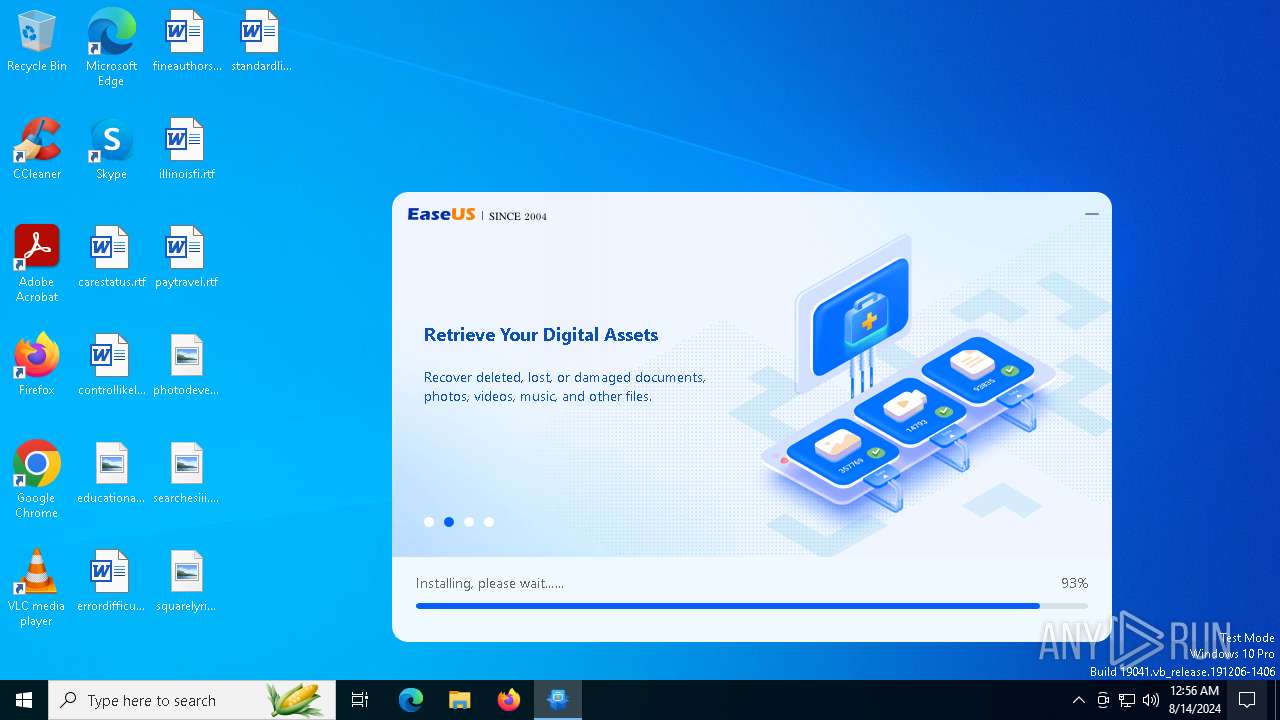This screenshot has height=720, width=1280.
Task: Minimize the EaseUS installer window
Action: [1092, 214]
